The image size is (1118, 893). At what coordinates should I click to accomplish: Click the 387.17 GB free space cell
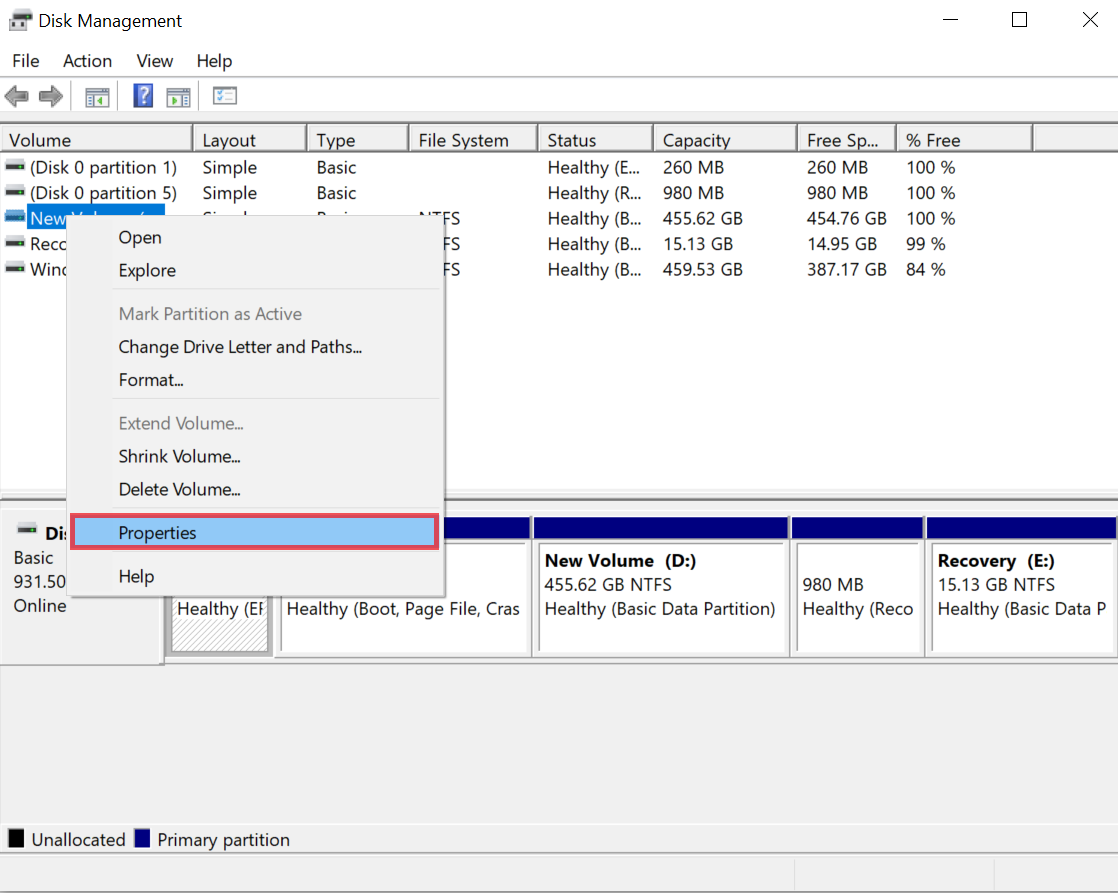coord(846,269)
